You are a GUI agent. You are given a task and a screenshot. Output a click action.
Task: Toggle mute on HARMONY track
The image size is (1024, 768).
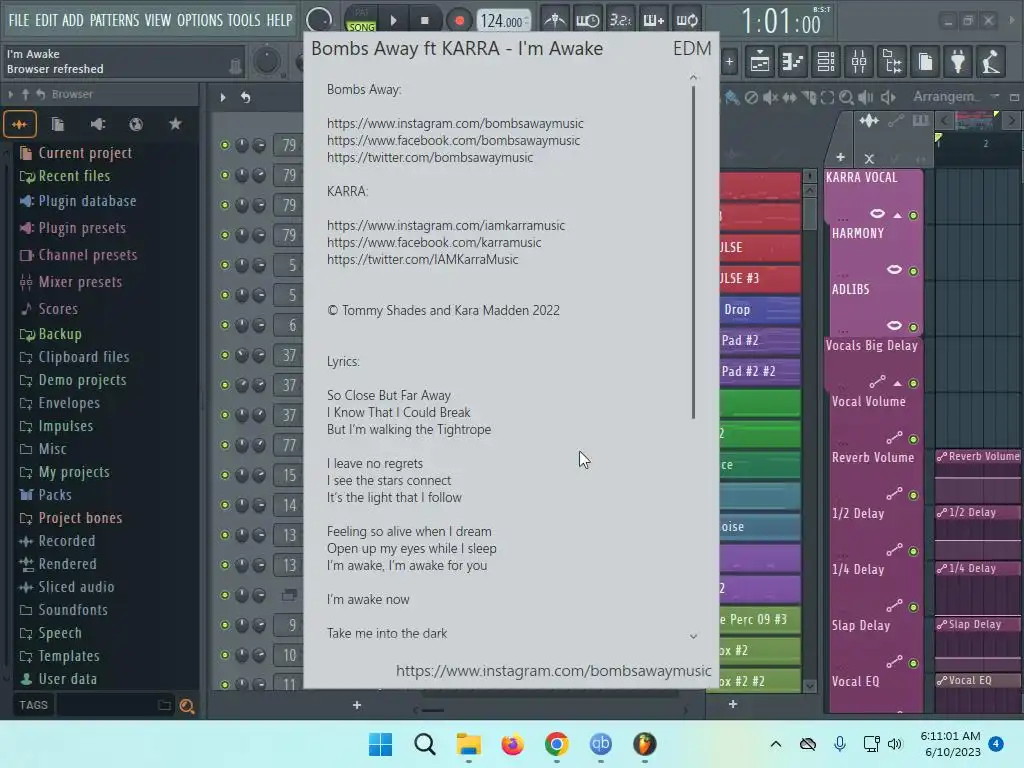pos(913,271)
